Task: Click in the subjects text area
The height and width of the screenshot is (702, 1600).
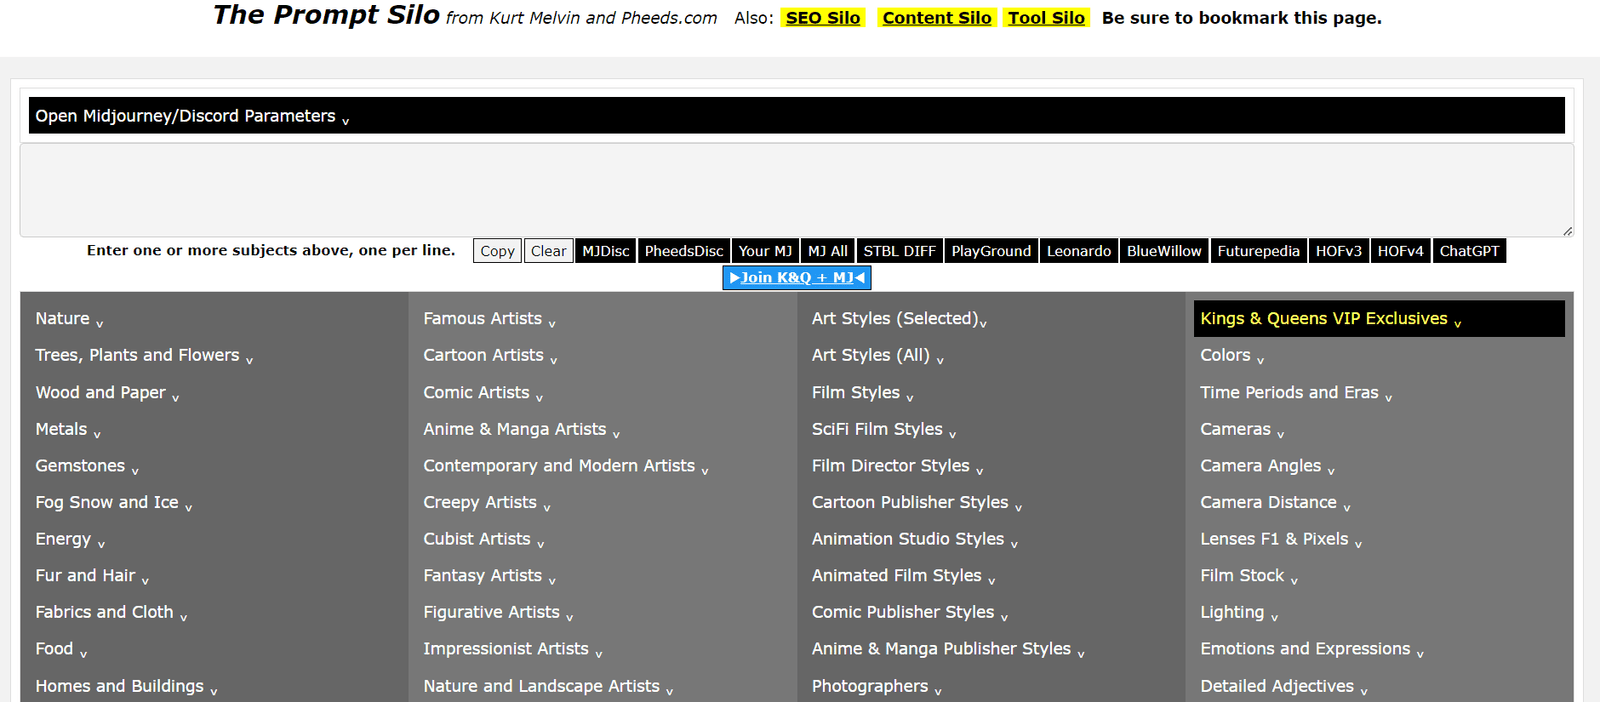Action: click(x=796, y=190)
